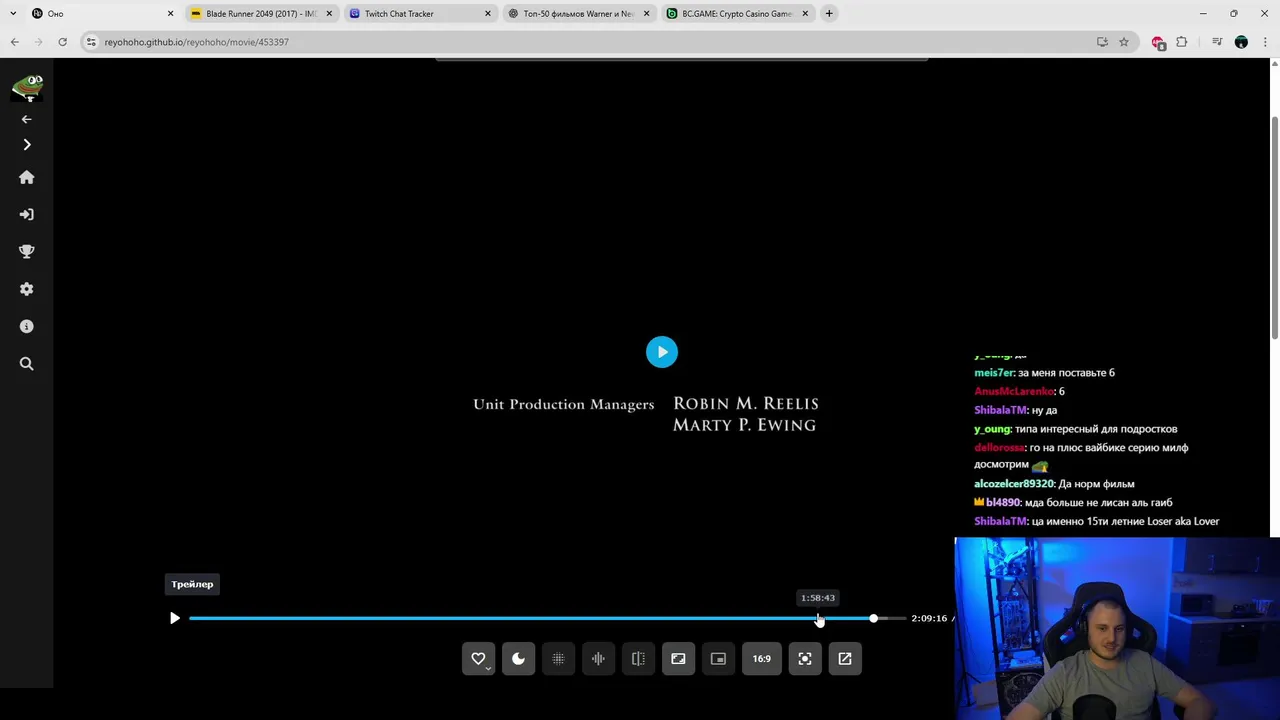The image size is (1280, 720).
Task: Open search from sidebar magnifier
Action: click(27, 364)
